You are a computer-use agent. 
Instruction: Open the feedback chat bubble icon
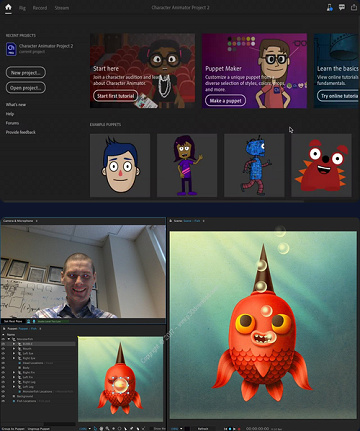(342, 7)
